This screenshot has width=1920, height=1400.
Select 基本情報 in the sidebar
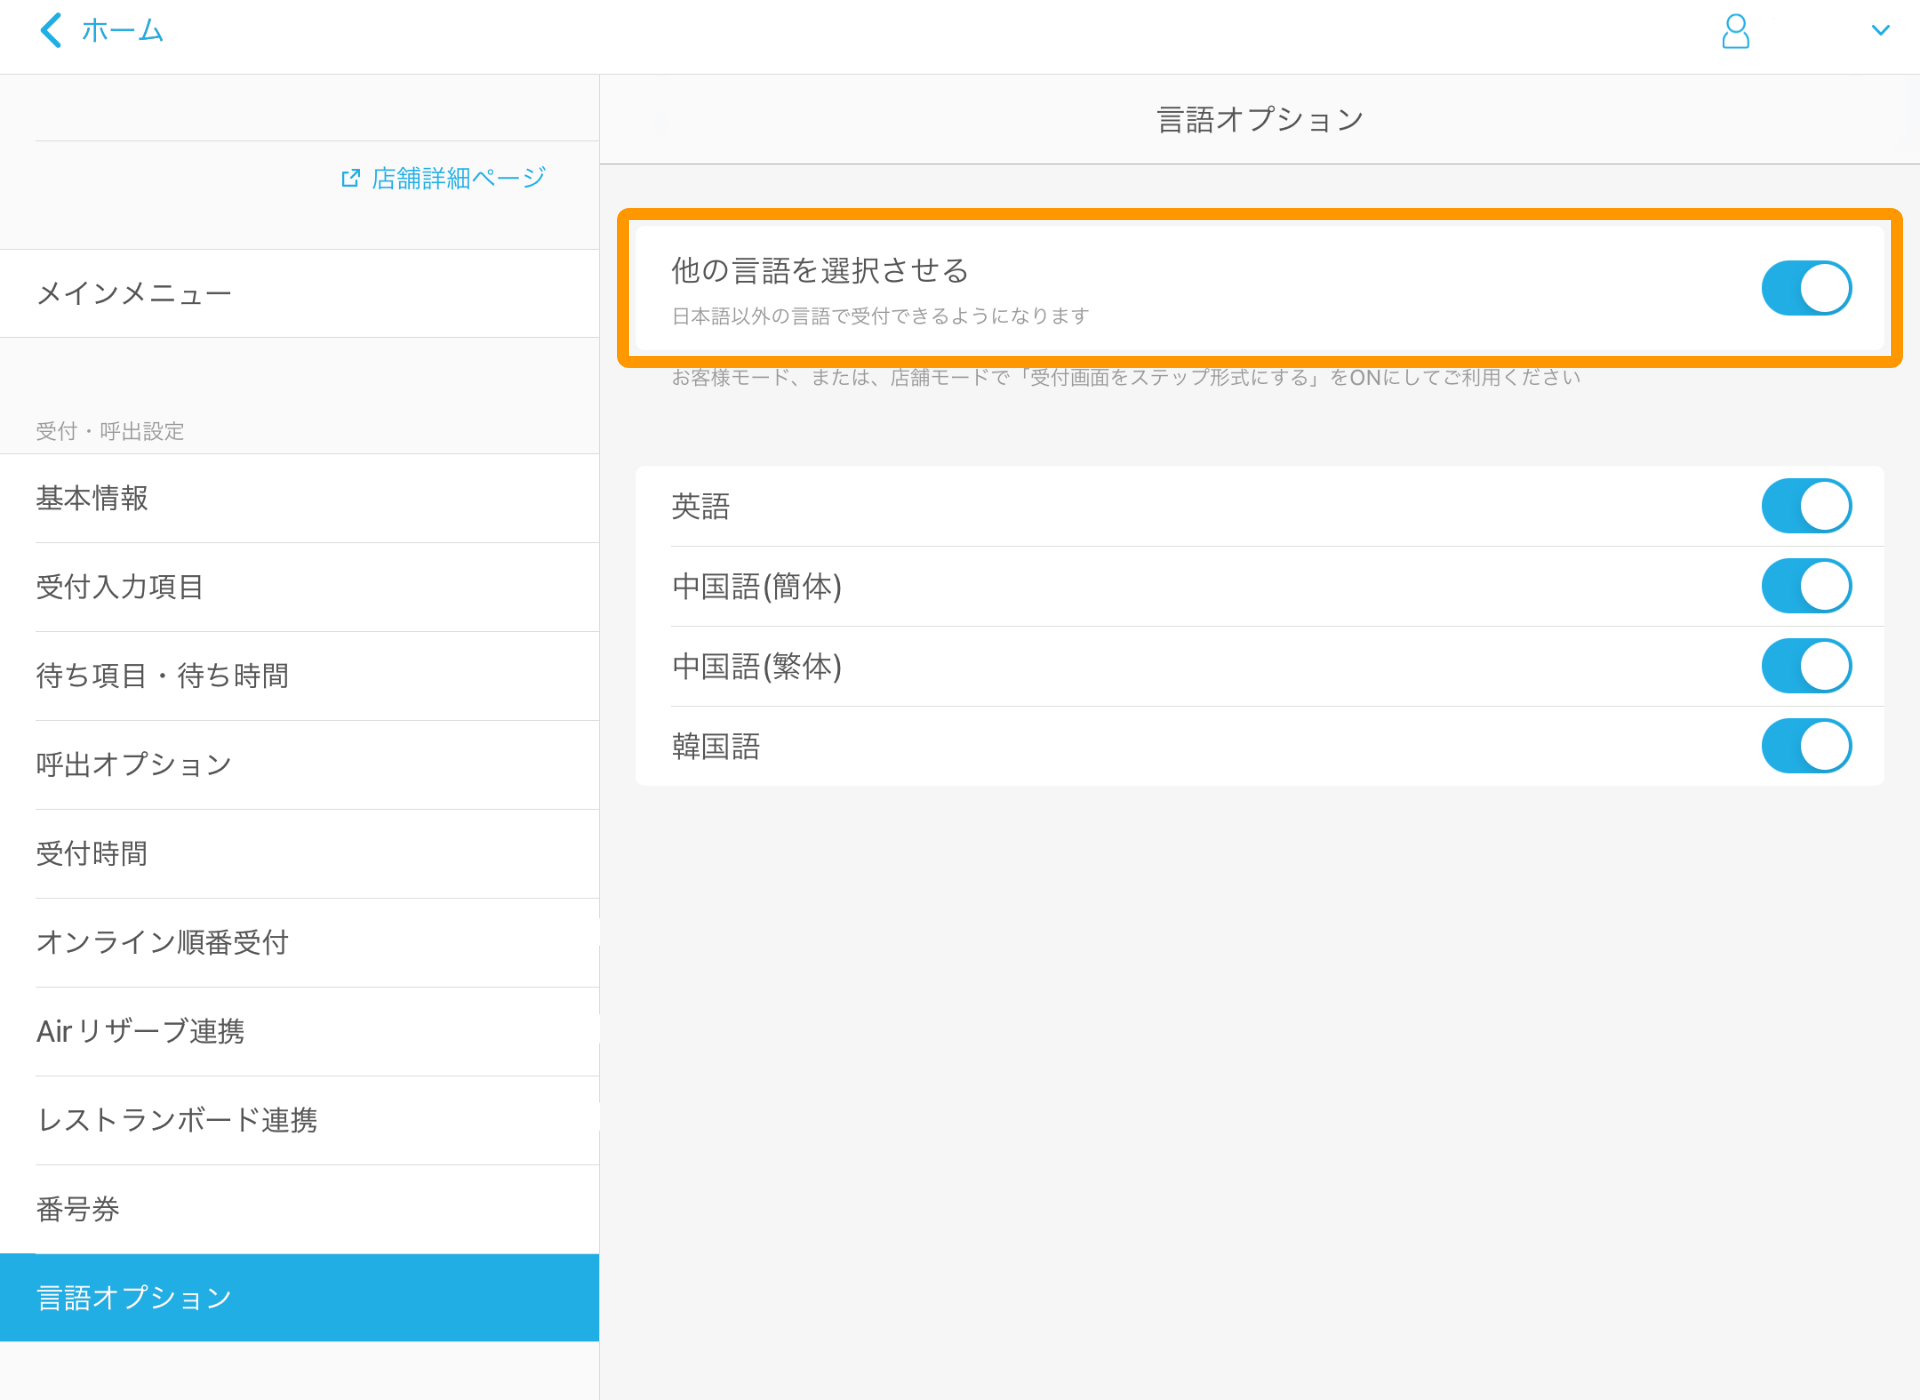point(90,498)
